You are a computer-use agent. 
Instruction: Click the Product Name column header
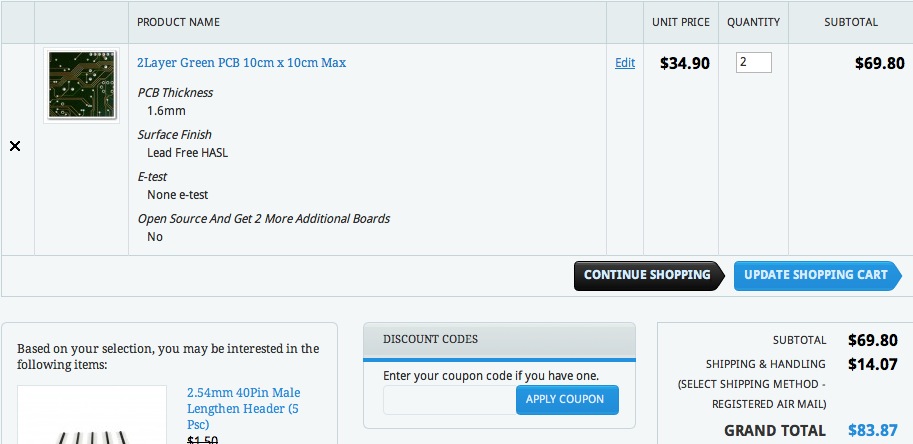pyautogui.click(x=178, y=22)
